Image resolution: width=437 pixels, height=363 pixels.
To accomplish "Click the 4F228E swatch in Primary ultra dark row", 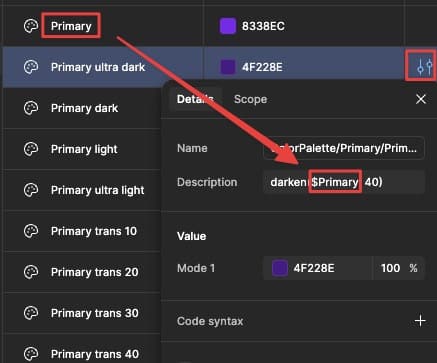I will pyautogui.click(x=228, y=67).
